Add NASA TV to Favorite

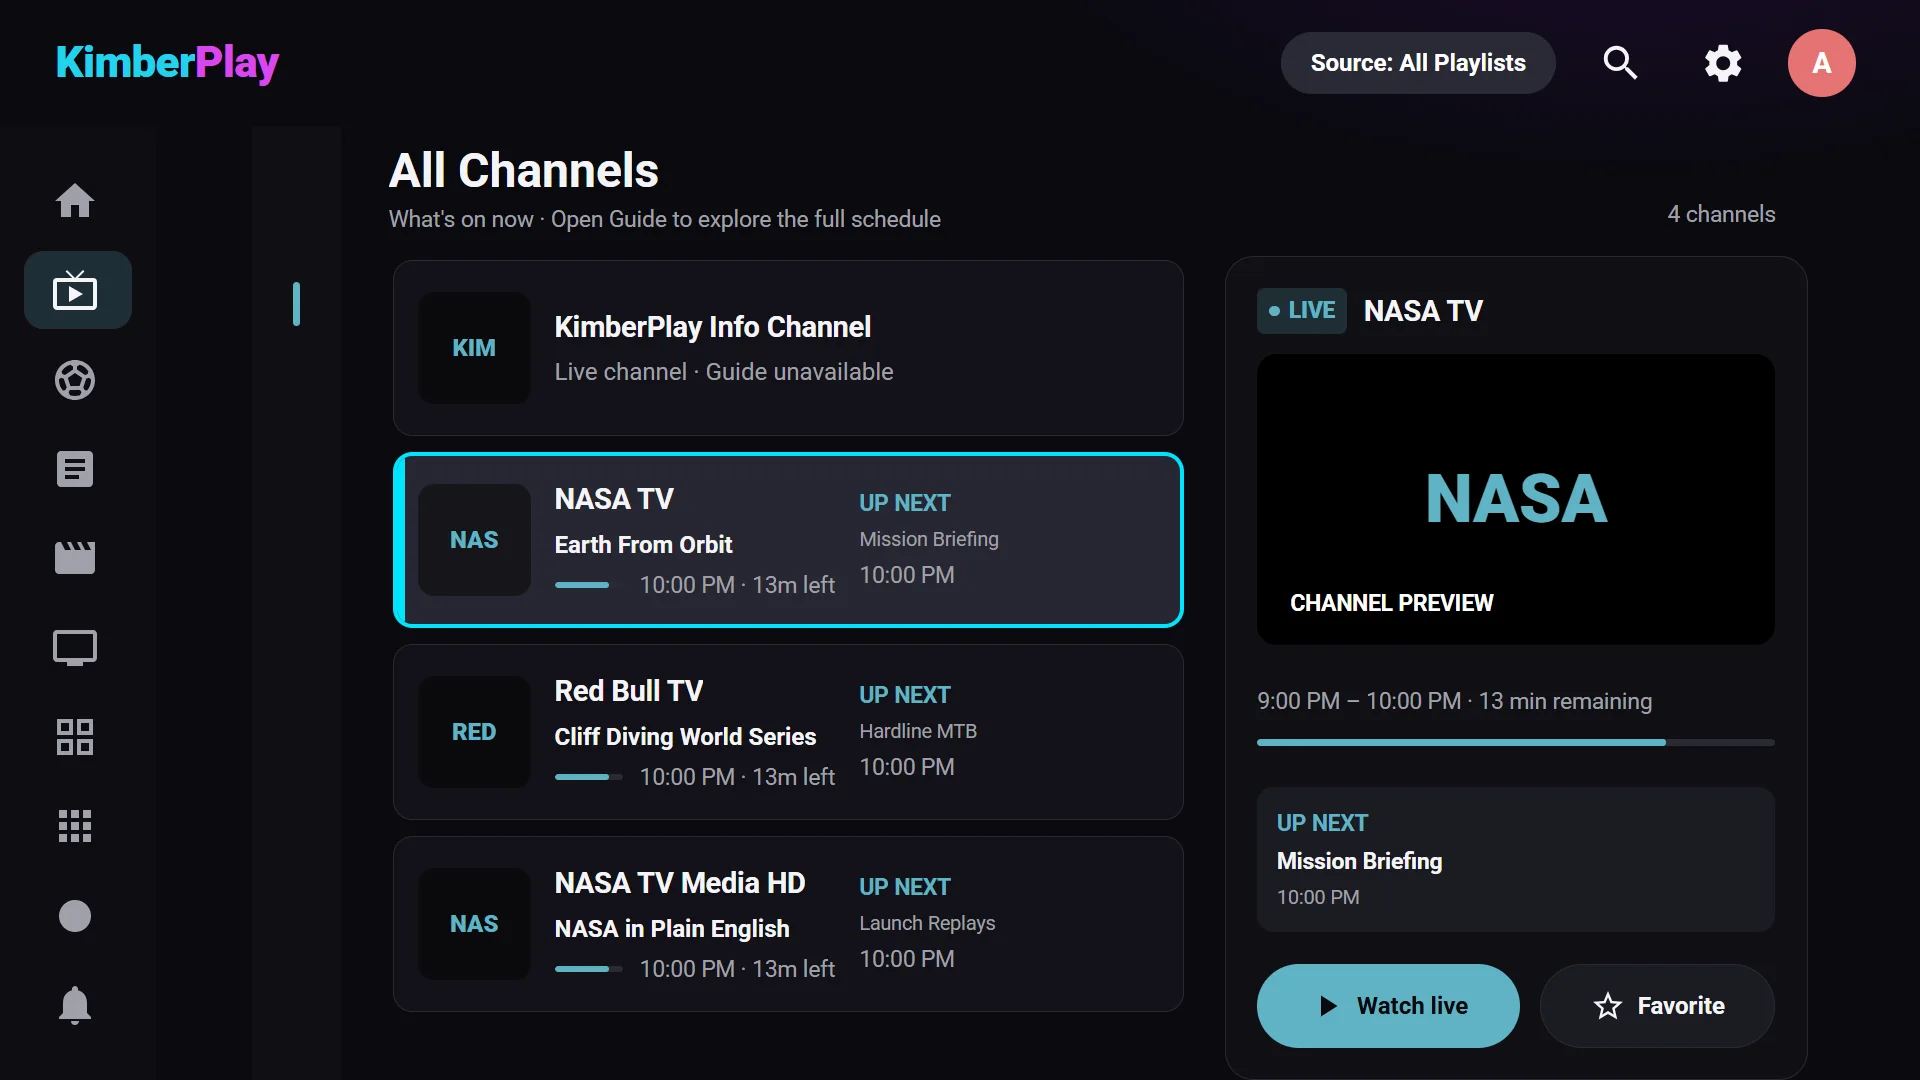coord(1658,1006)
